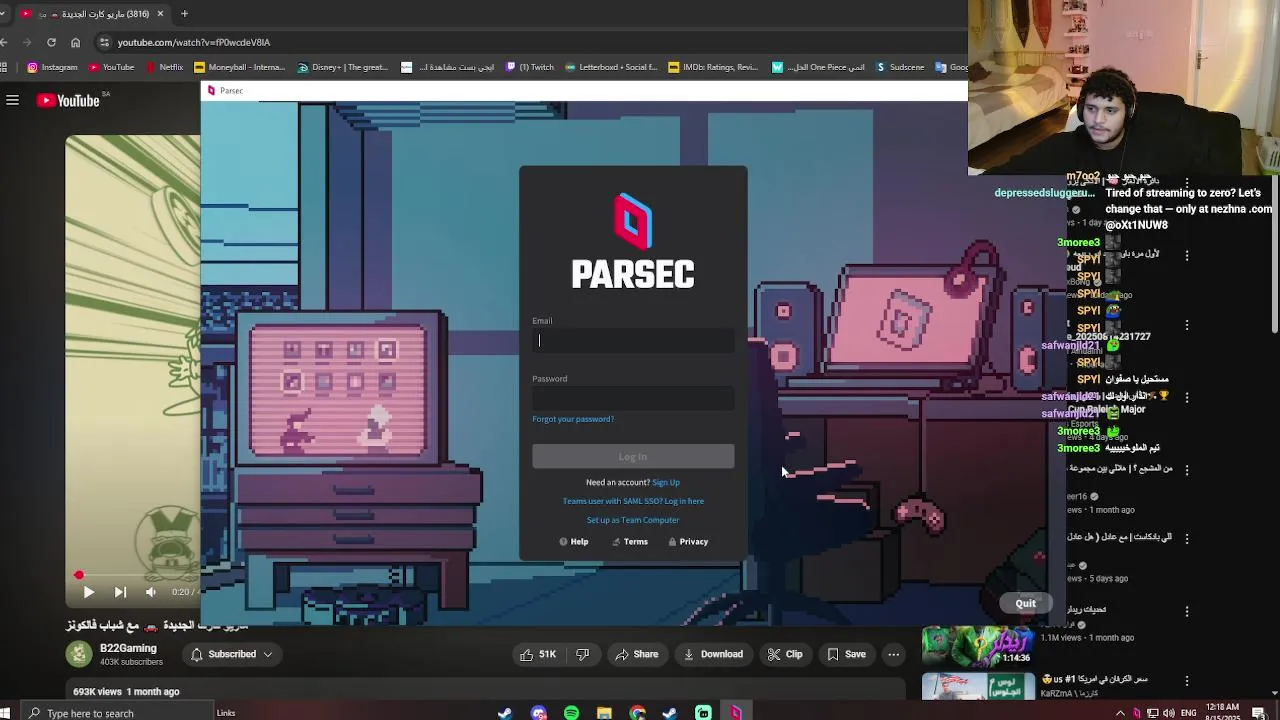Play the YouTube video

tap(88, 592)
